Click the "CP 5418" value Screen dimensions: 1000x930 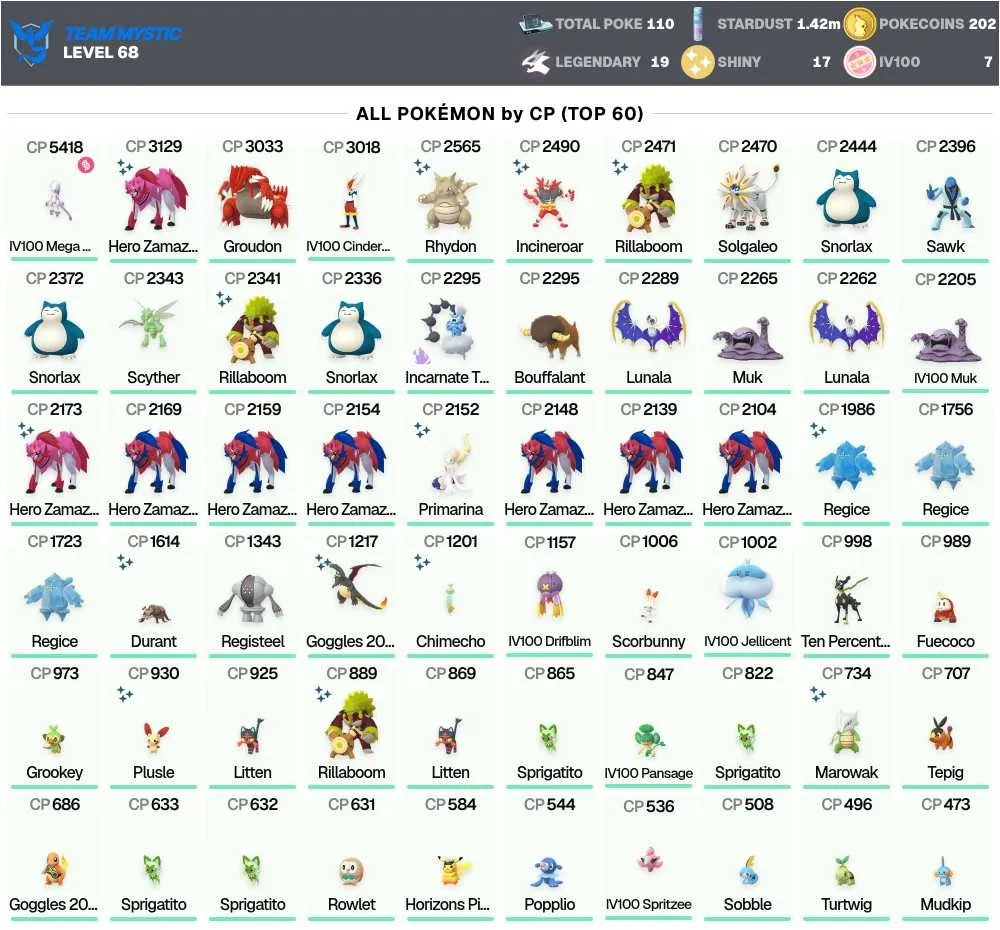(55, 147)
